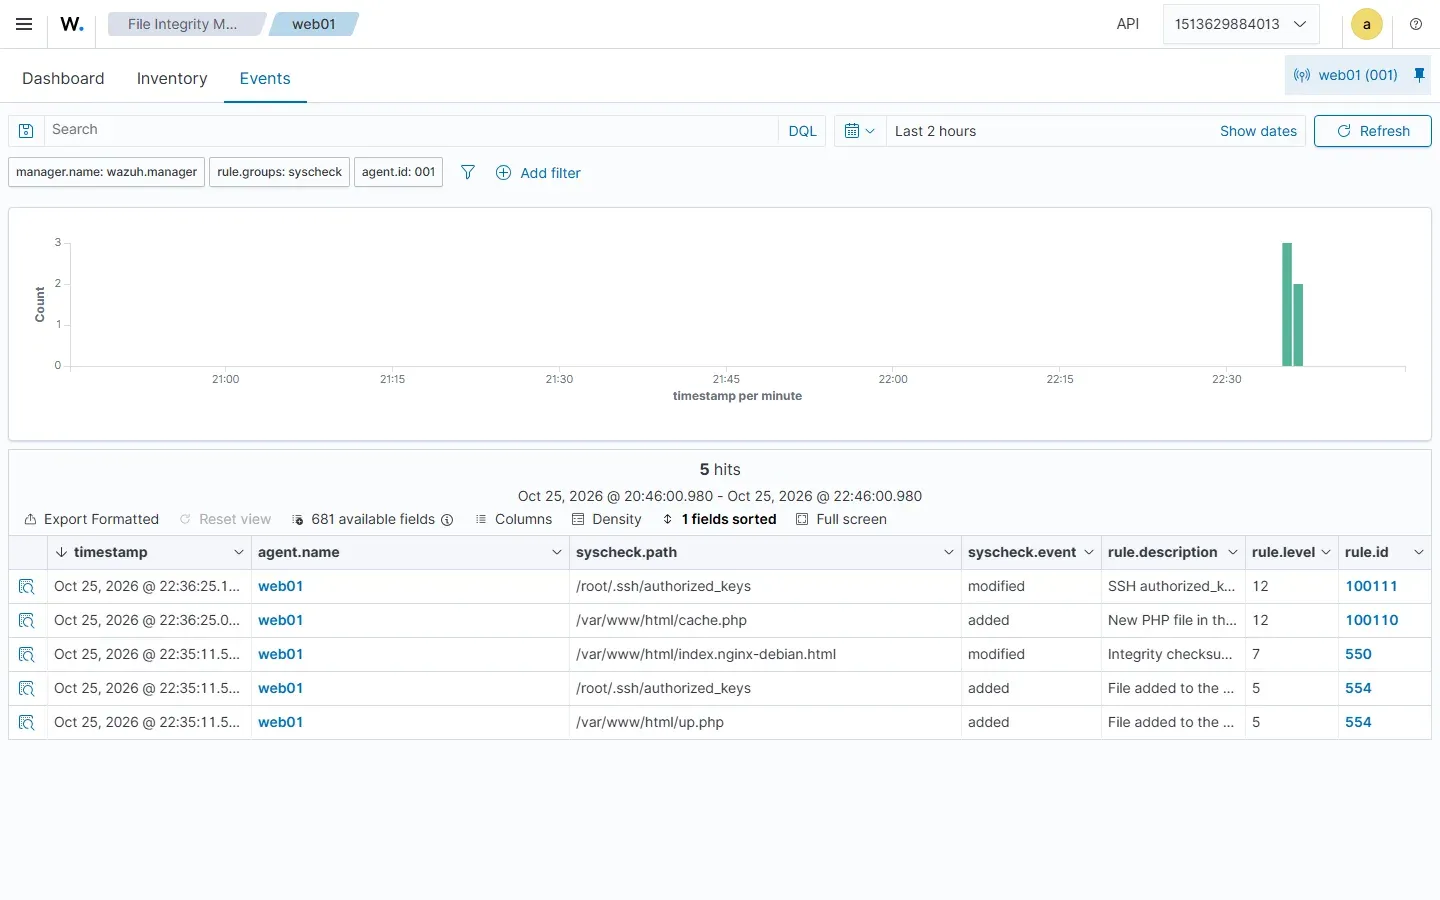
Task: Expand the rule.id column options
Action: 1419,552
